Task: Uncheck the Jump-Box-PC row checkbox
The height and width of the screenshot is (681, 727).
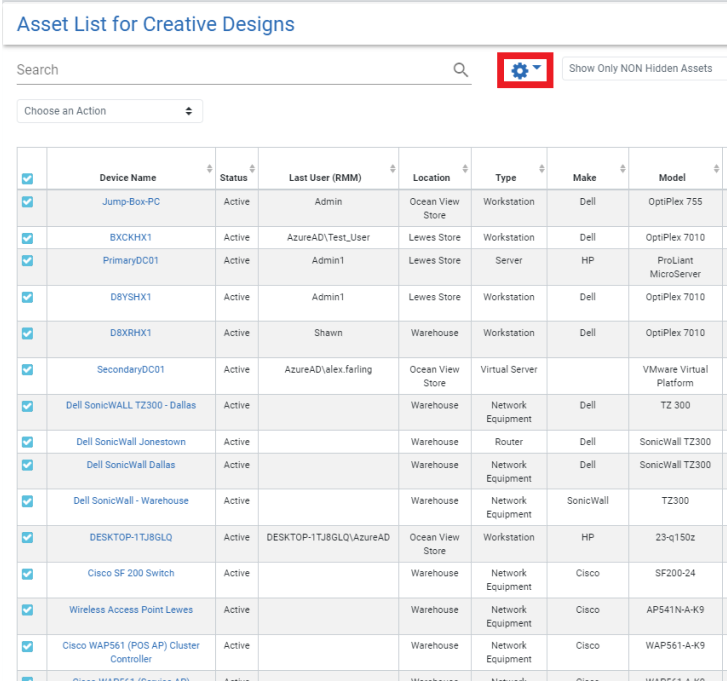Action: point(27,202)
